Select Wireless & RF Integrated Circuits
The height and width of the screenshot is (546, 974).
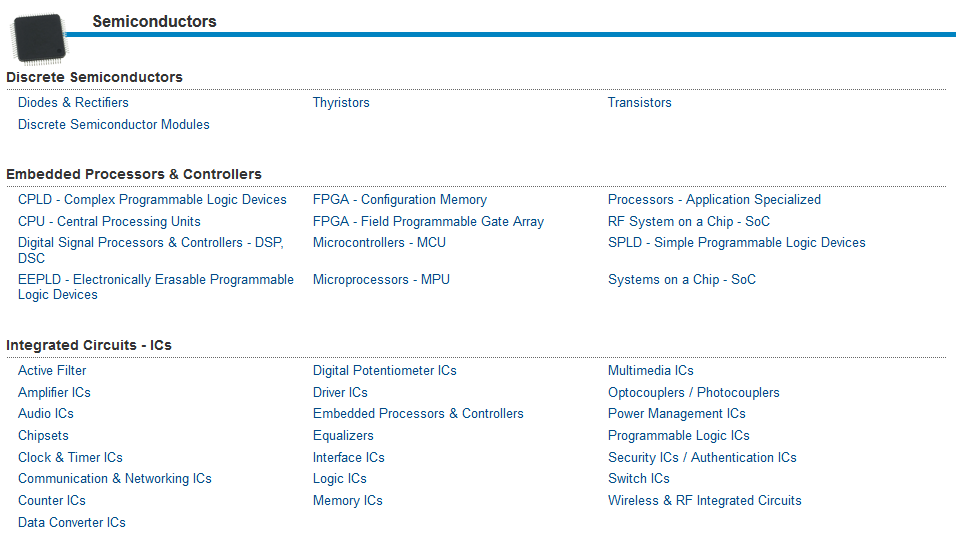pos(704,501)
